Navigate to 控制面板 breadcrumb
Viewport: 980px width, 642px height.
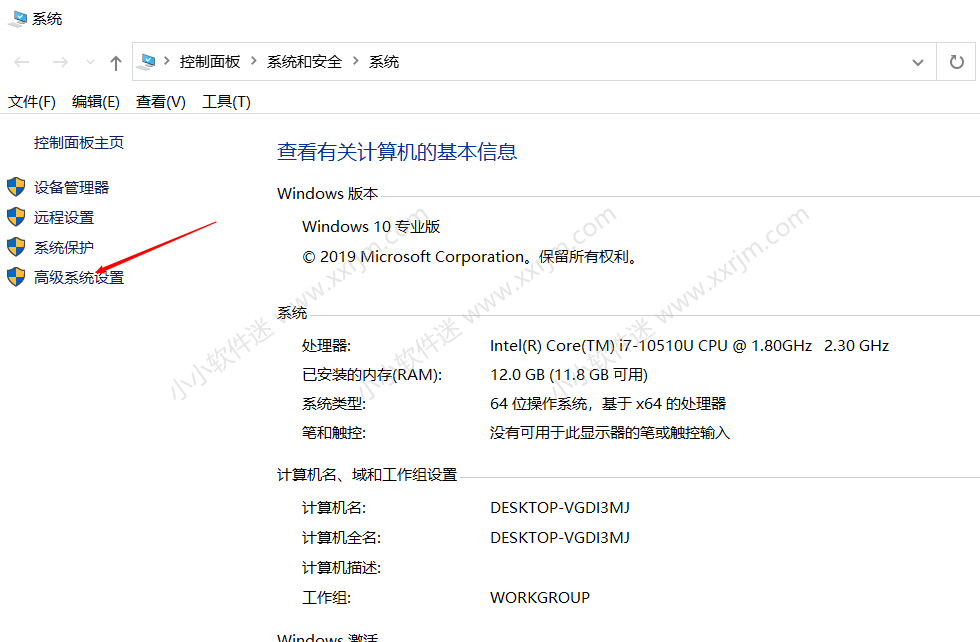coord(210,62)
